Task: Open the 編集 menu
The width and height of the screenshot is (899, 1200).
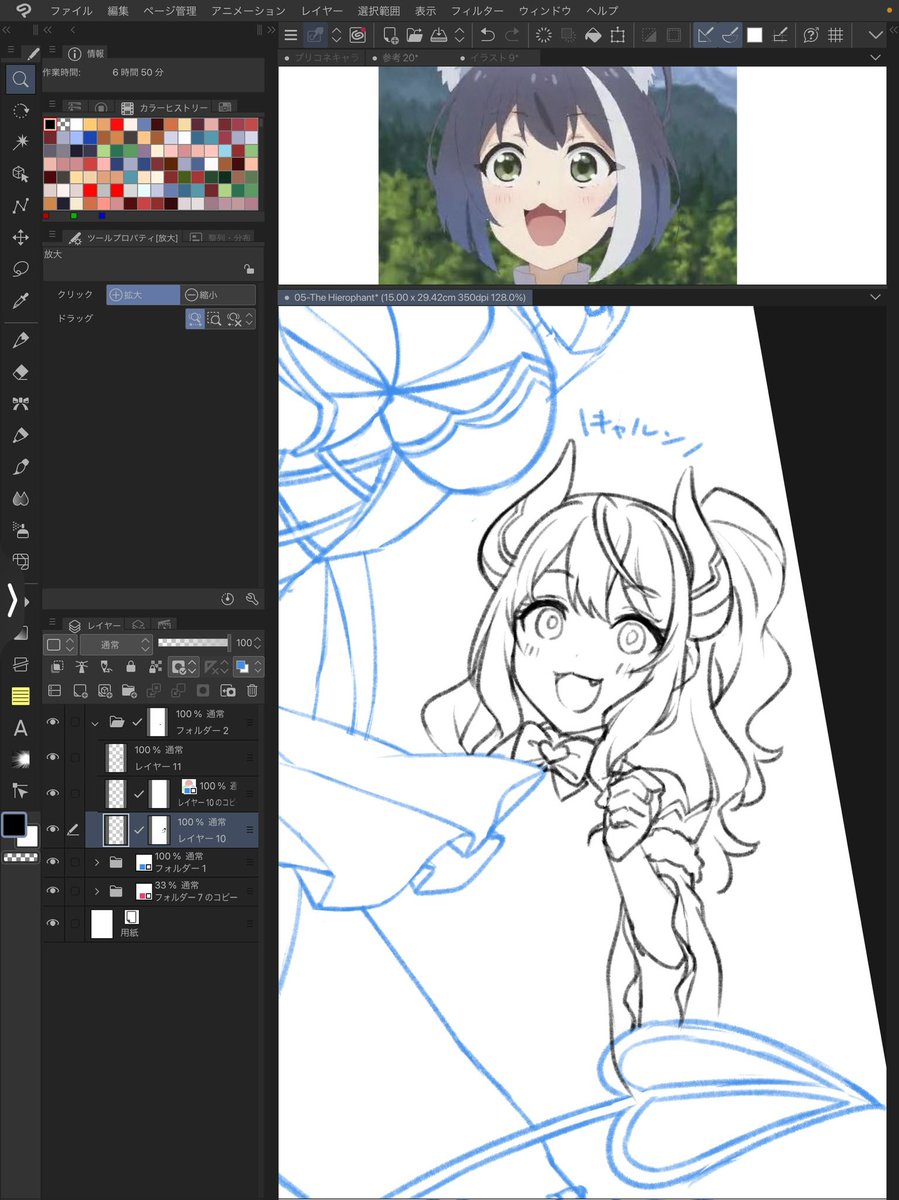Action: [x=118, y=10]
